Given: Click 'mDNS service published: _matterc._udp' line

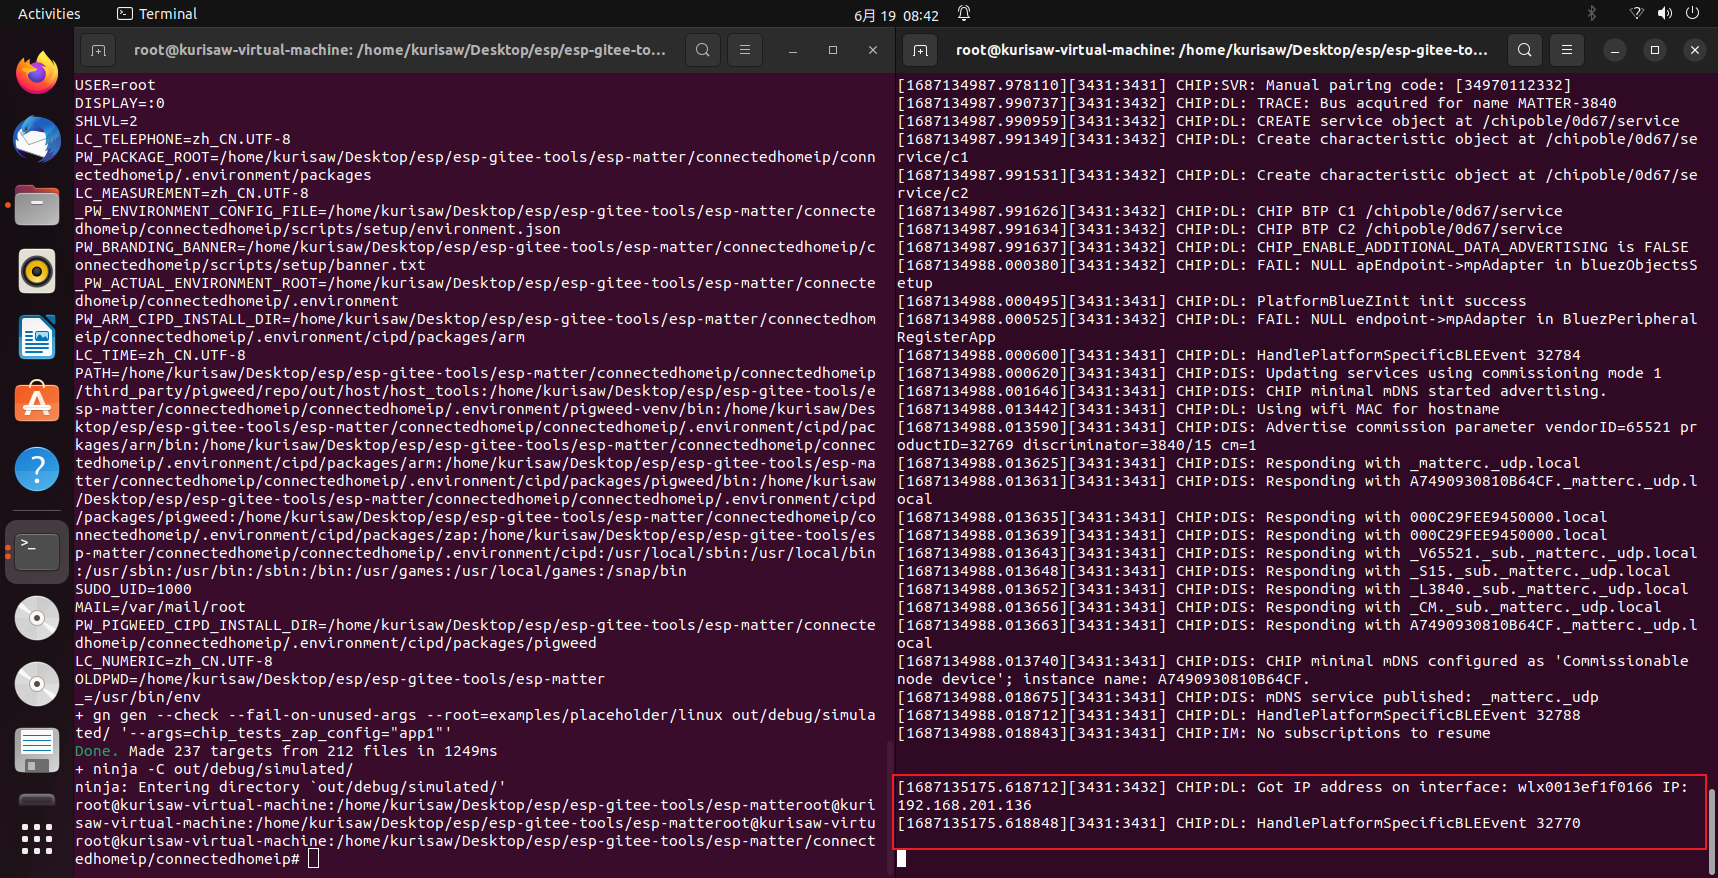Looking at the screenshot, I should click(1248, 697).
